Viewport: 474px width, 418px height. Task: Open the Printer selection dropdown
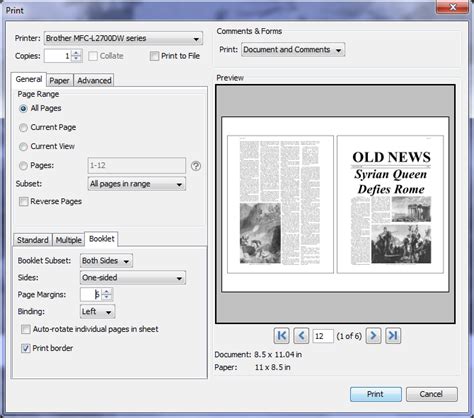(123, 38)
